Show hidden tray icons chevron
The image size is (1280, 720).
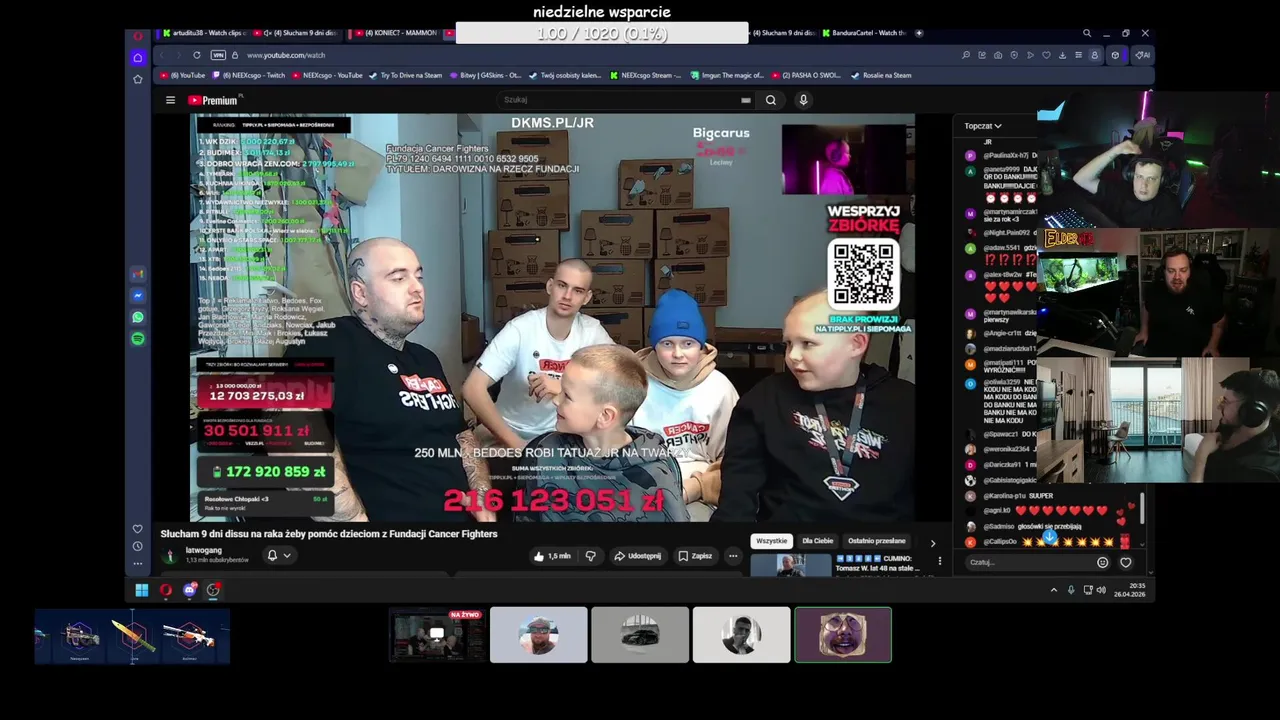tap(1053, 590)
